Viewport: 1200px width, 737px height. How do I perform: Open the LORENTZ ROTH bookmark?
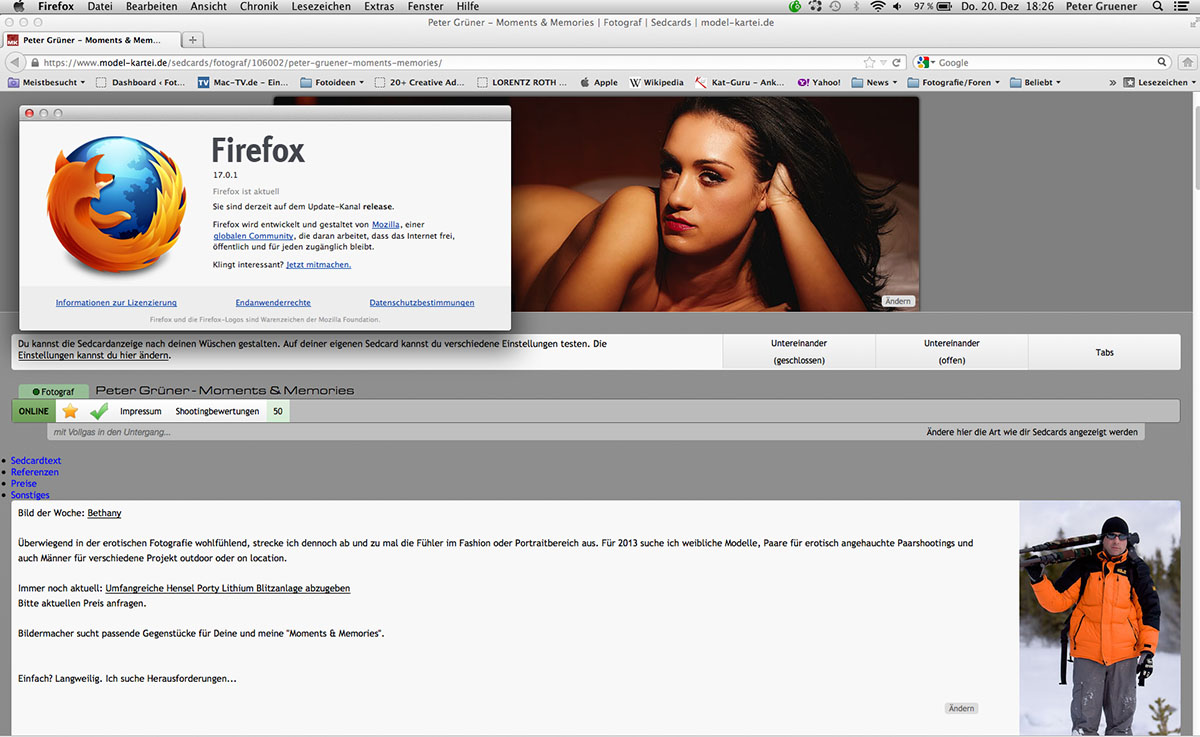point(523,82)
